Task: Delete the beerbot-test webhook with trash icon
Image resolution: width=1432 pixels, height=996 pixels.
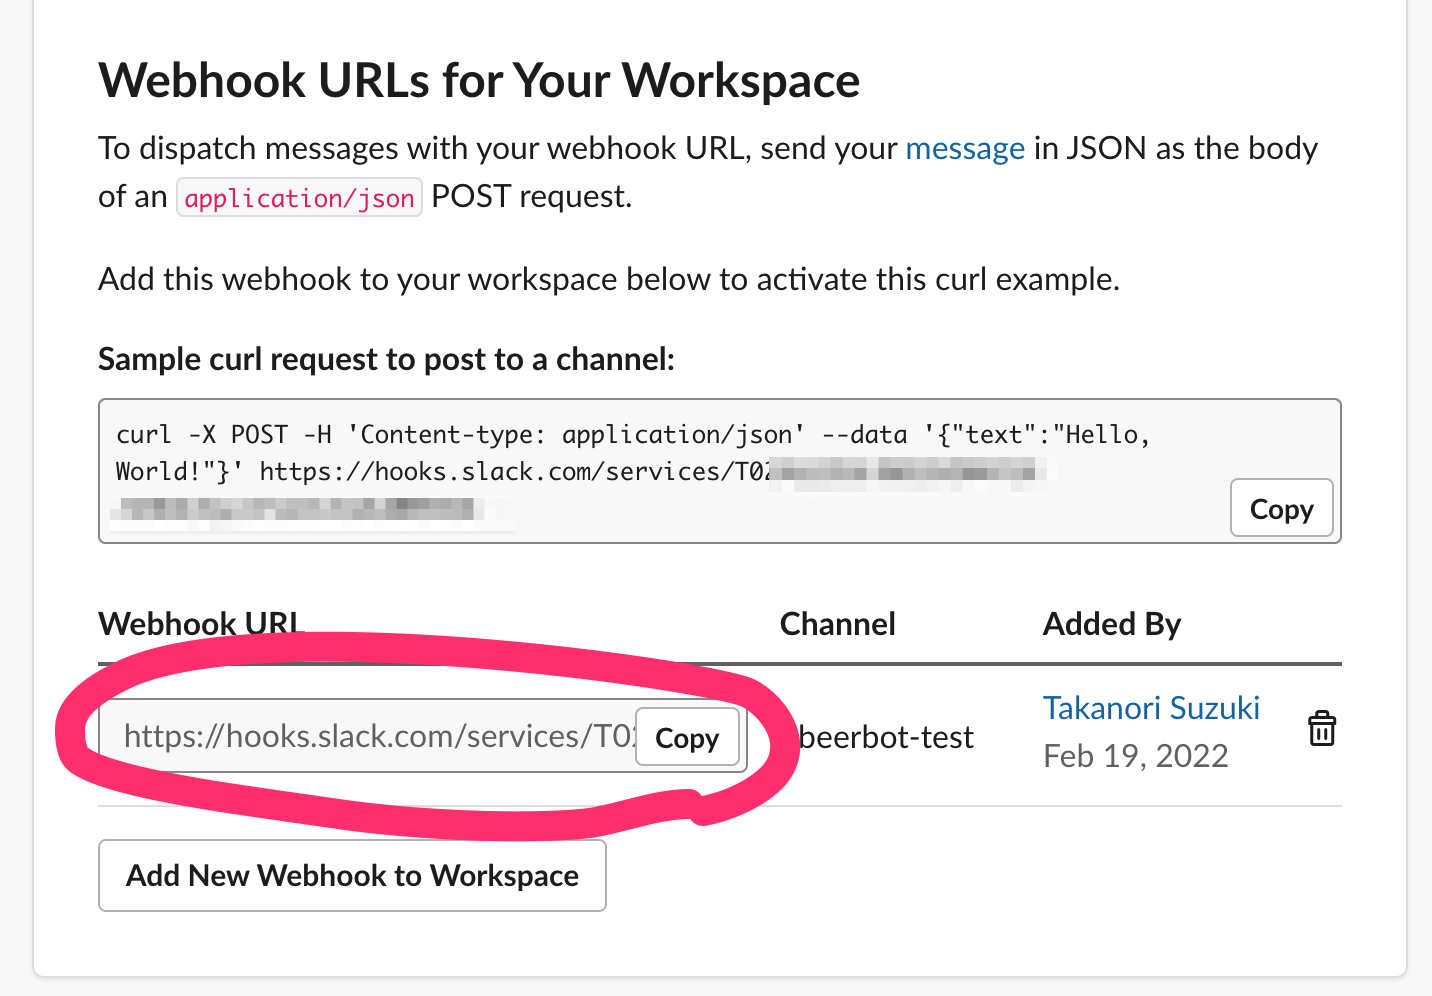Action: point(1321,729)
